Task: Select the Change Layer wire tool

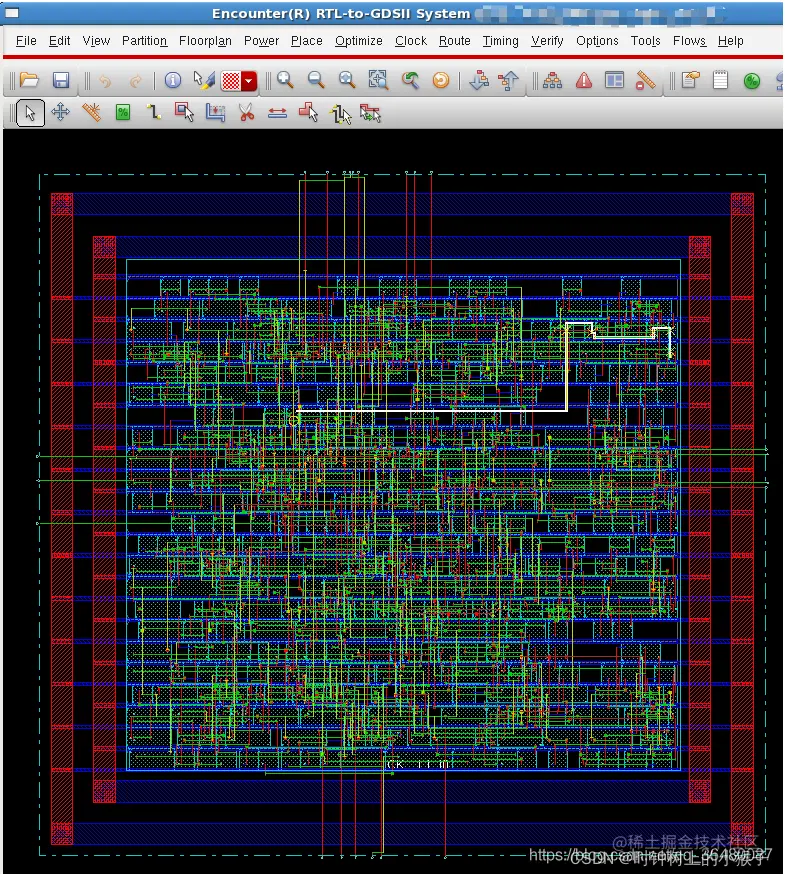Action: tap(341, 114)
